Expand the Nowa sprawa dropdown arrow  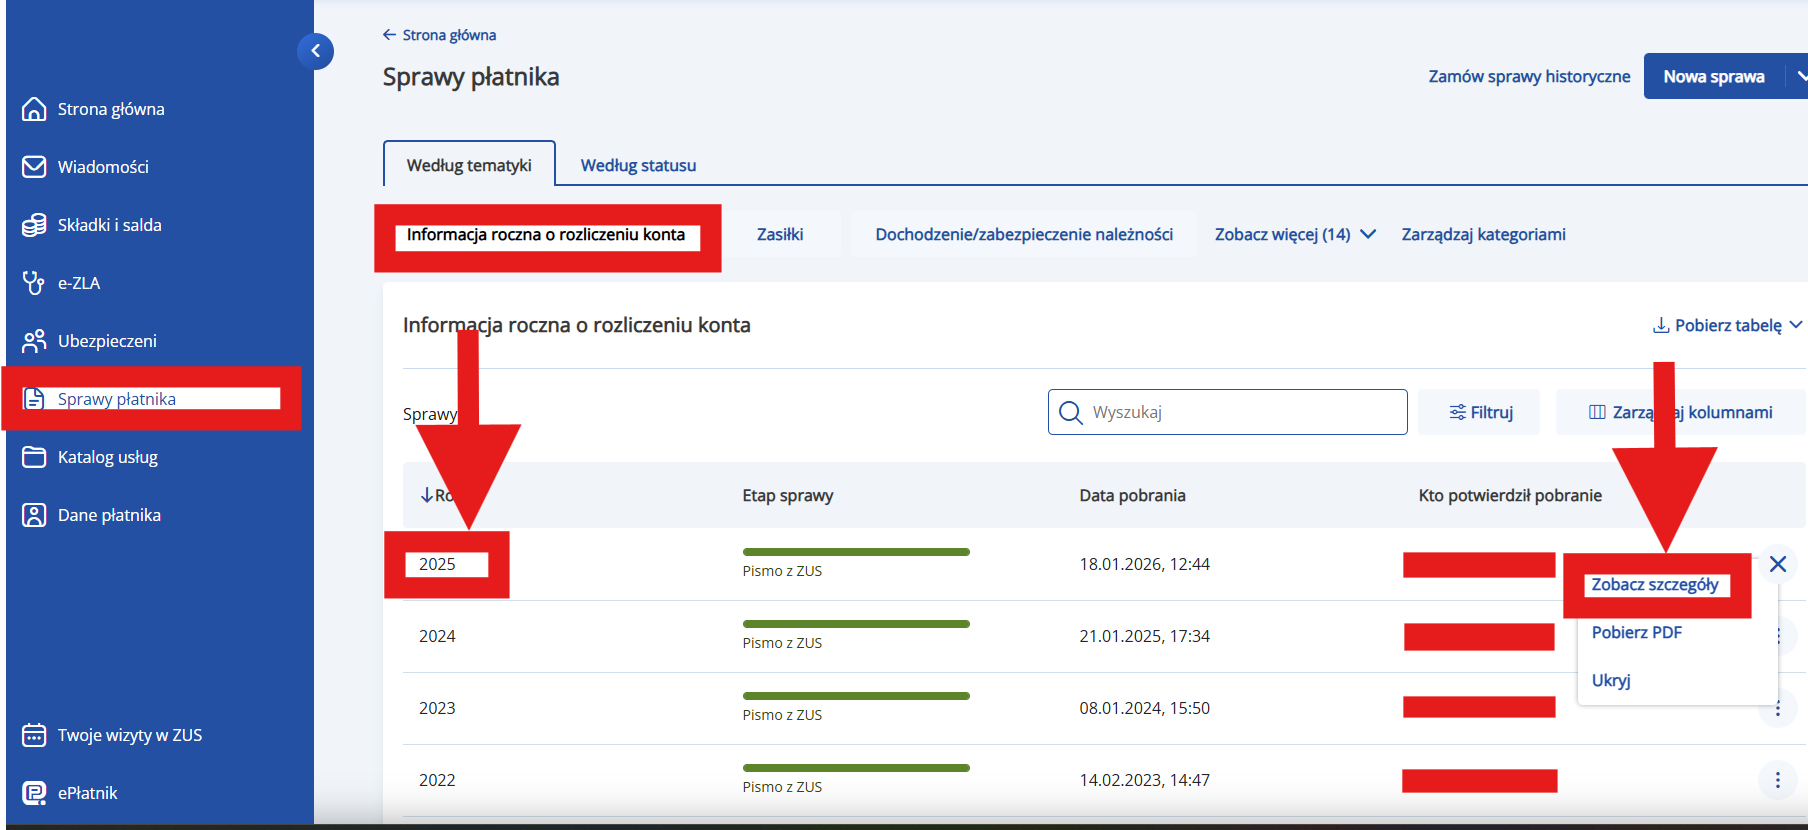(1798, 76)
